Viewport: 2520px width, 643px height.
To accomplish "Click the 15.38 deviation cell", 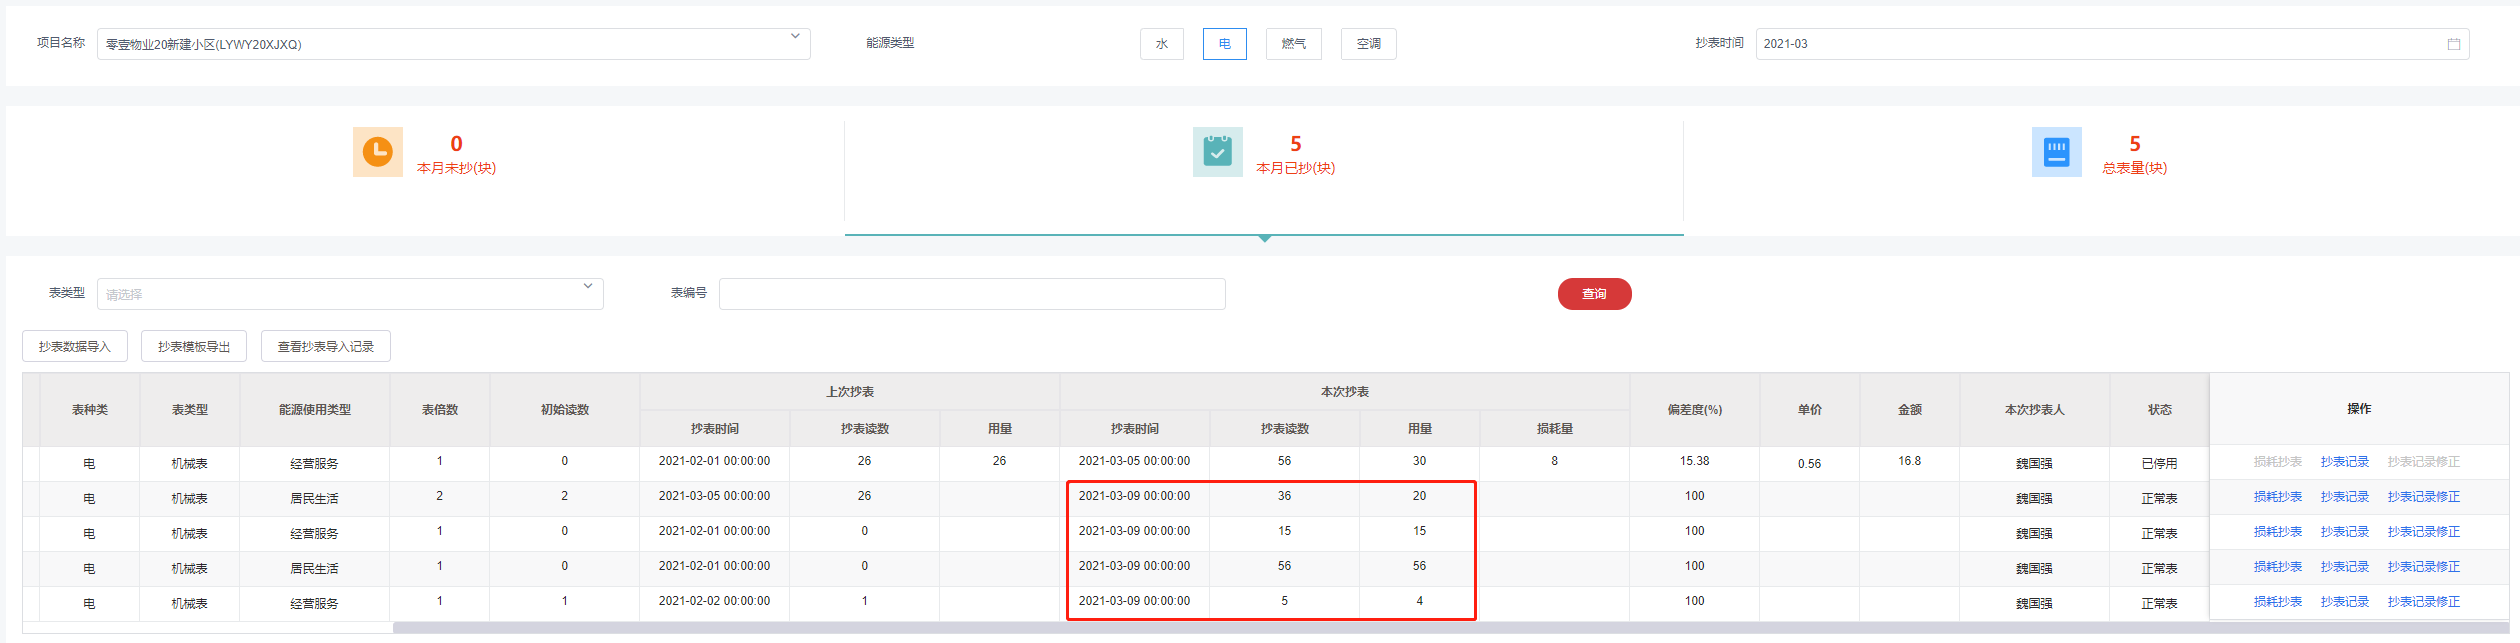I will 1695,462.
